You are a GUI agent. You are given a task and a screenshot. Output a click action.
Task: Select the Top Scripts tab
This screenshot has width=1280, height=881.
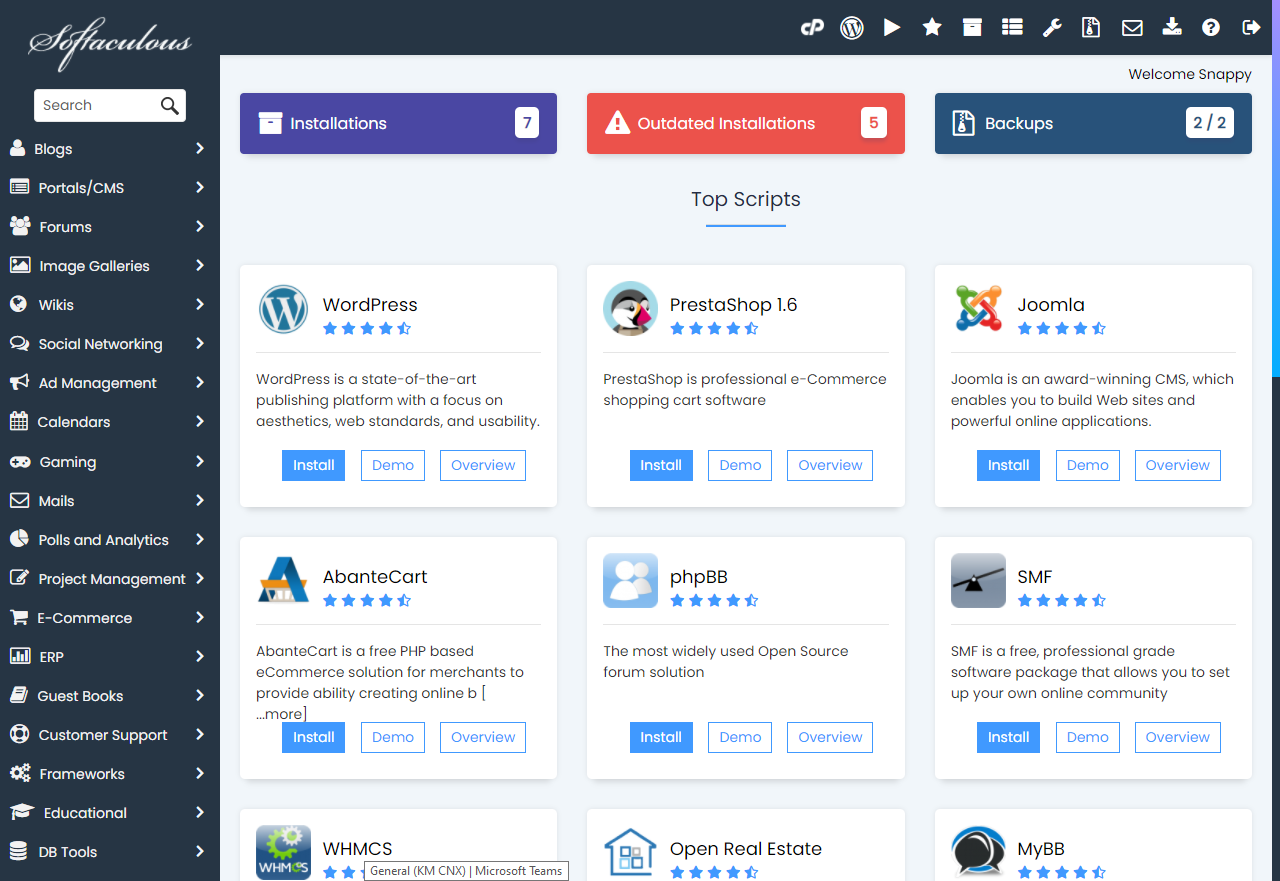745,199
